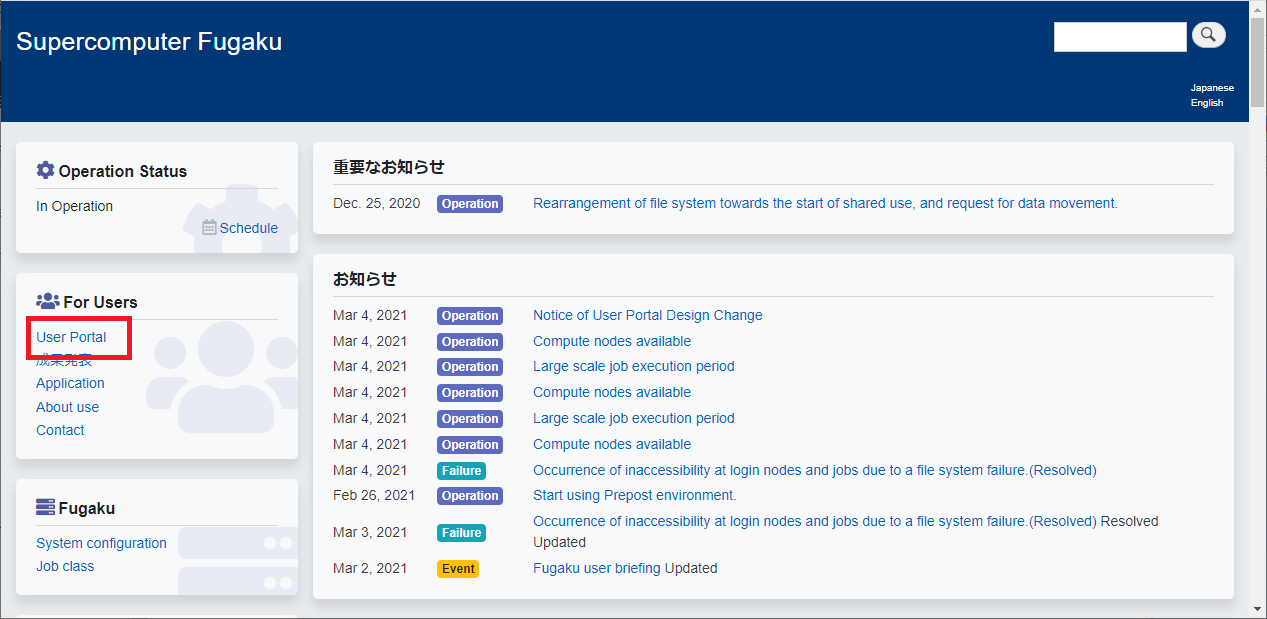Click the Failure badge dated Mar 4
1267x619 pixels.
pos(461,471)
